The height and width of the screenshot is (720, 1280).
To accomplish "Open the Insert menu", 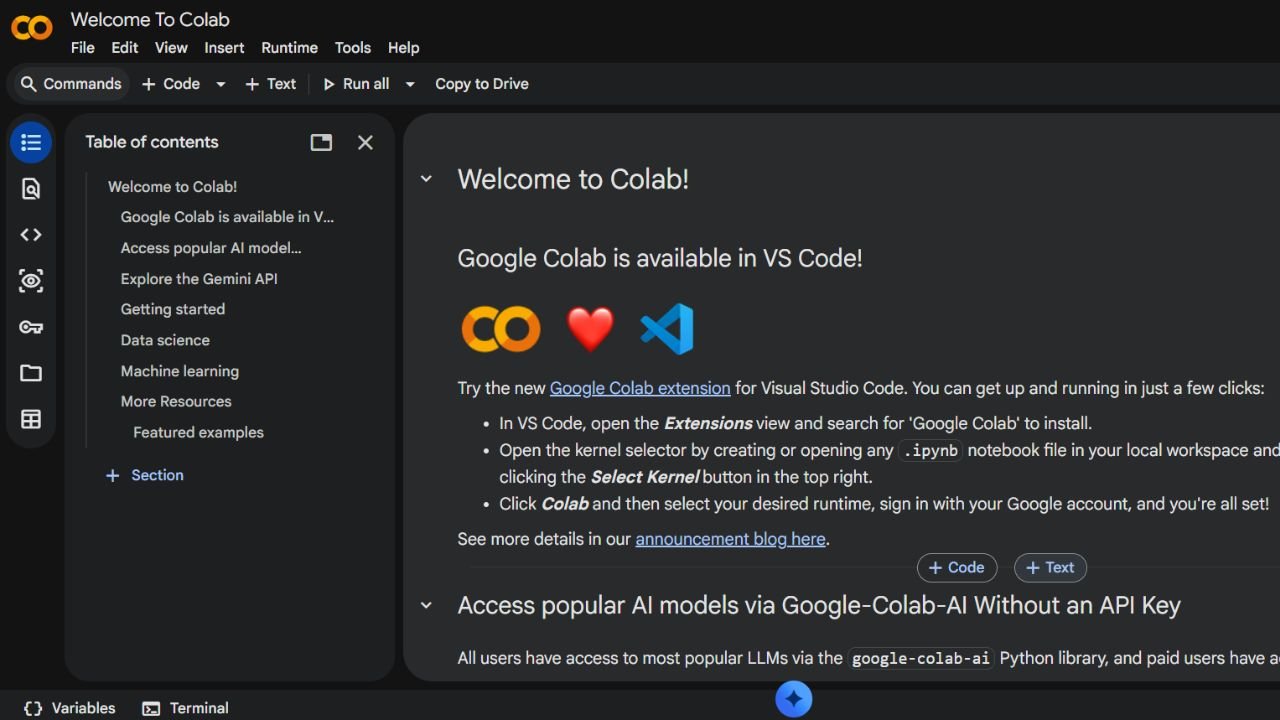I will click(224, 47).
